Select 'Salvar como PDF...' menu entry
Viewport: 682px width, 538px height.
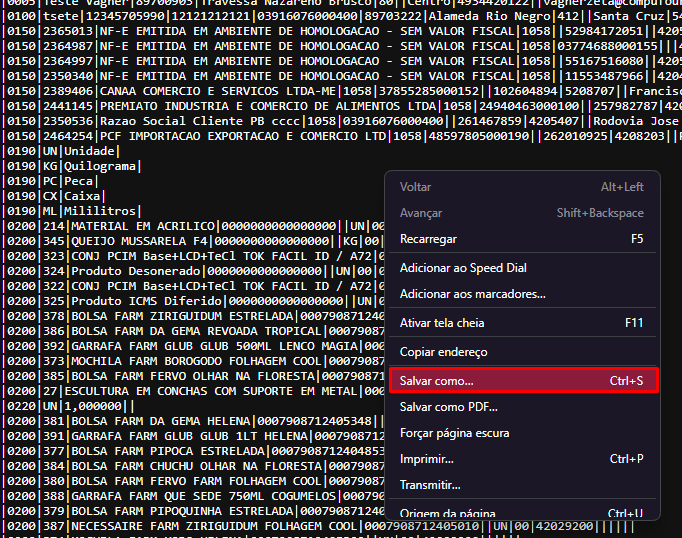click(x=448, y=407)
